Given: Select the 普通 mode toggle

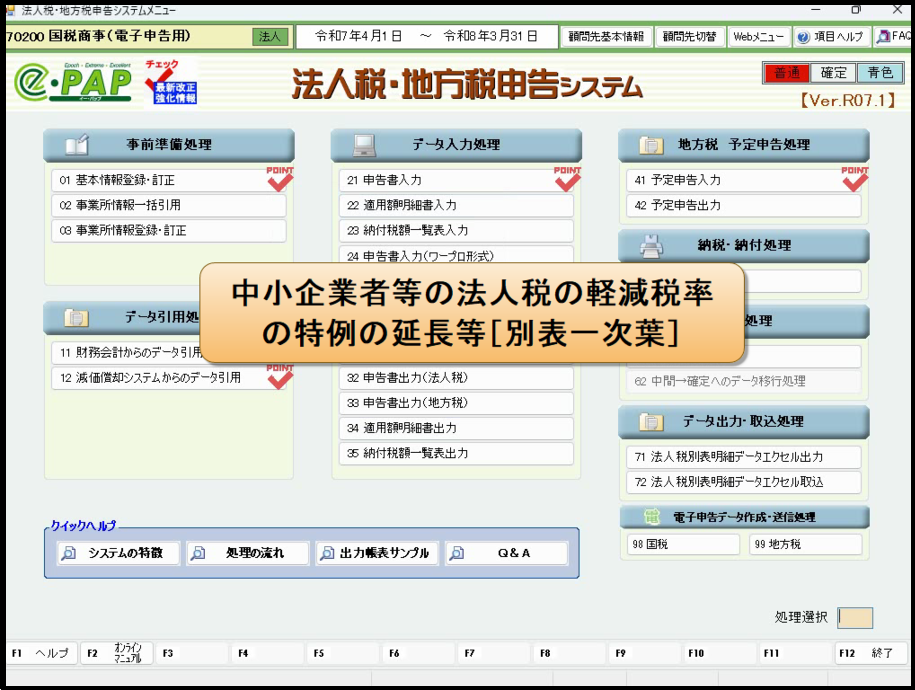Looking at the screenshot, I should (787, 73).
